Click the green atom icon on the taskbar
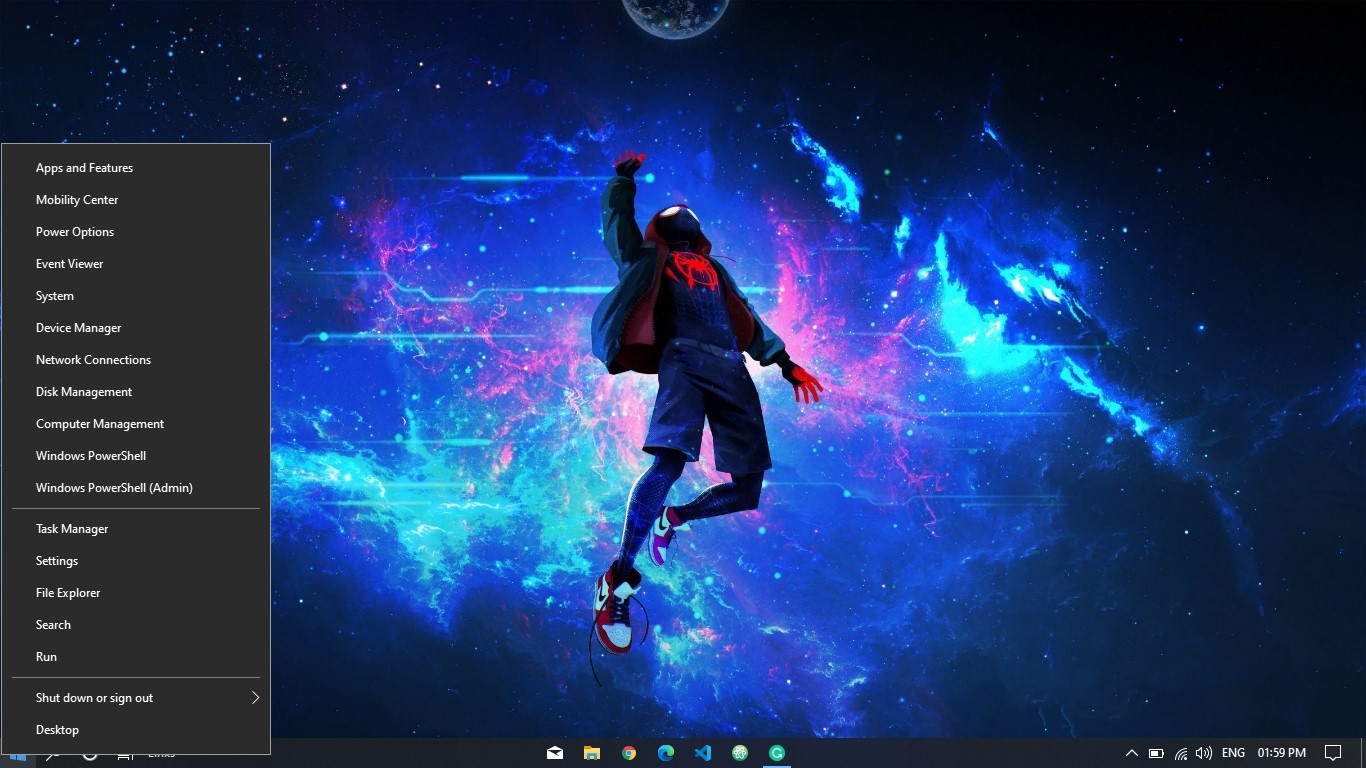Viewport: 1366px width, 768px height. 740,753
